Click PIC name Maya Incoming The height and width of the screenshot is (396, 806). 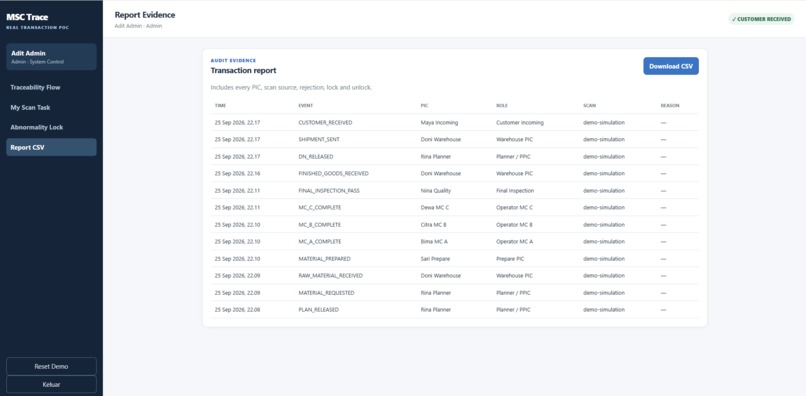point(439,122)
